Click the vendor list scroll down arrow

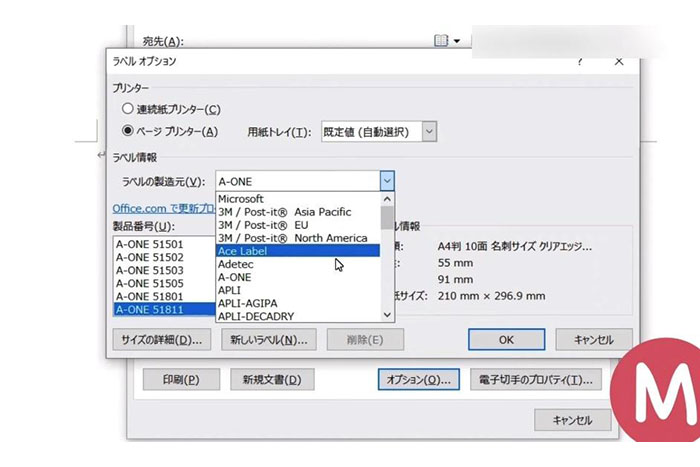click(x=387, y=315)
